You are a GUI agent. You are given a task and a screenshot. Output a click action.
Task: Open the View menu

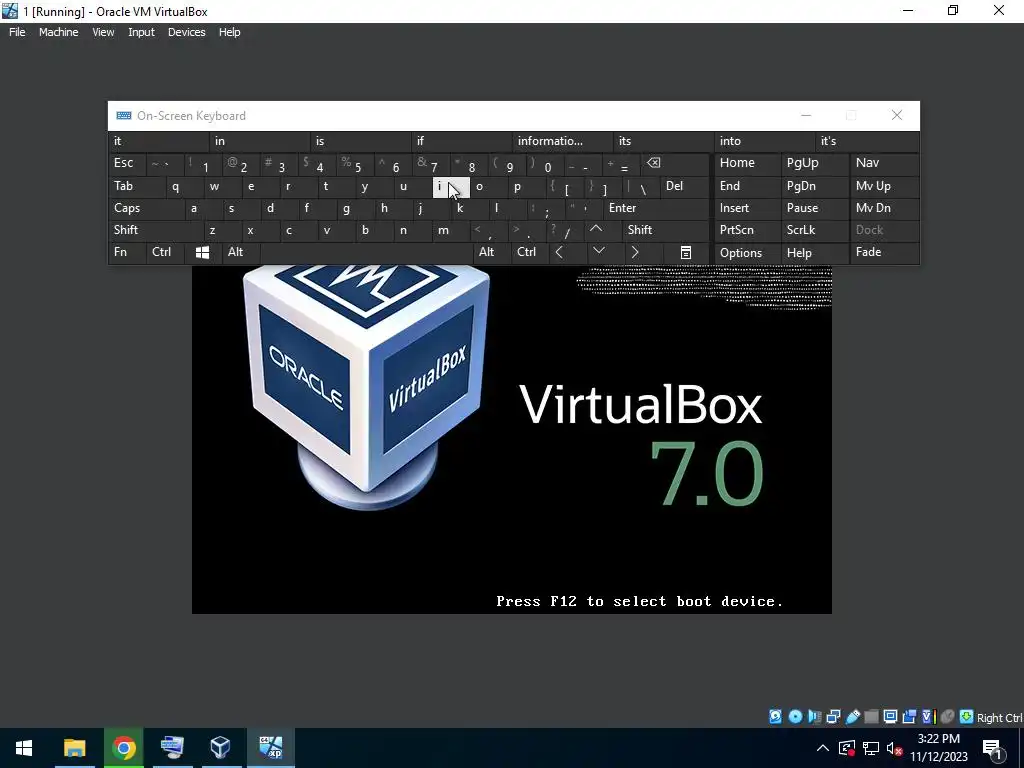103,32
